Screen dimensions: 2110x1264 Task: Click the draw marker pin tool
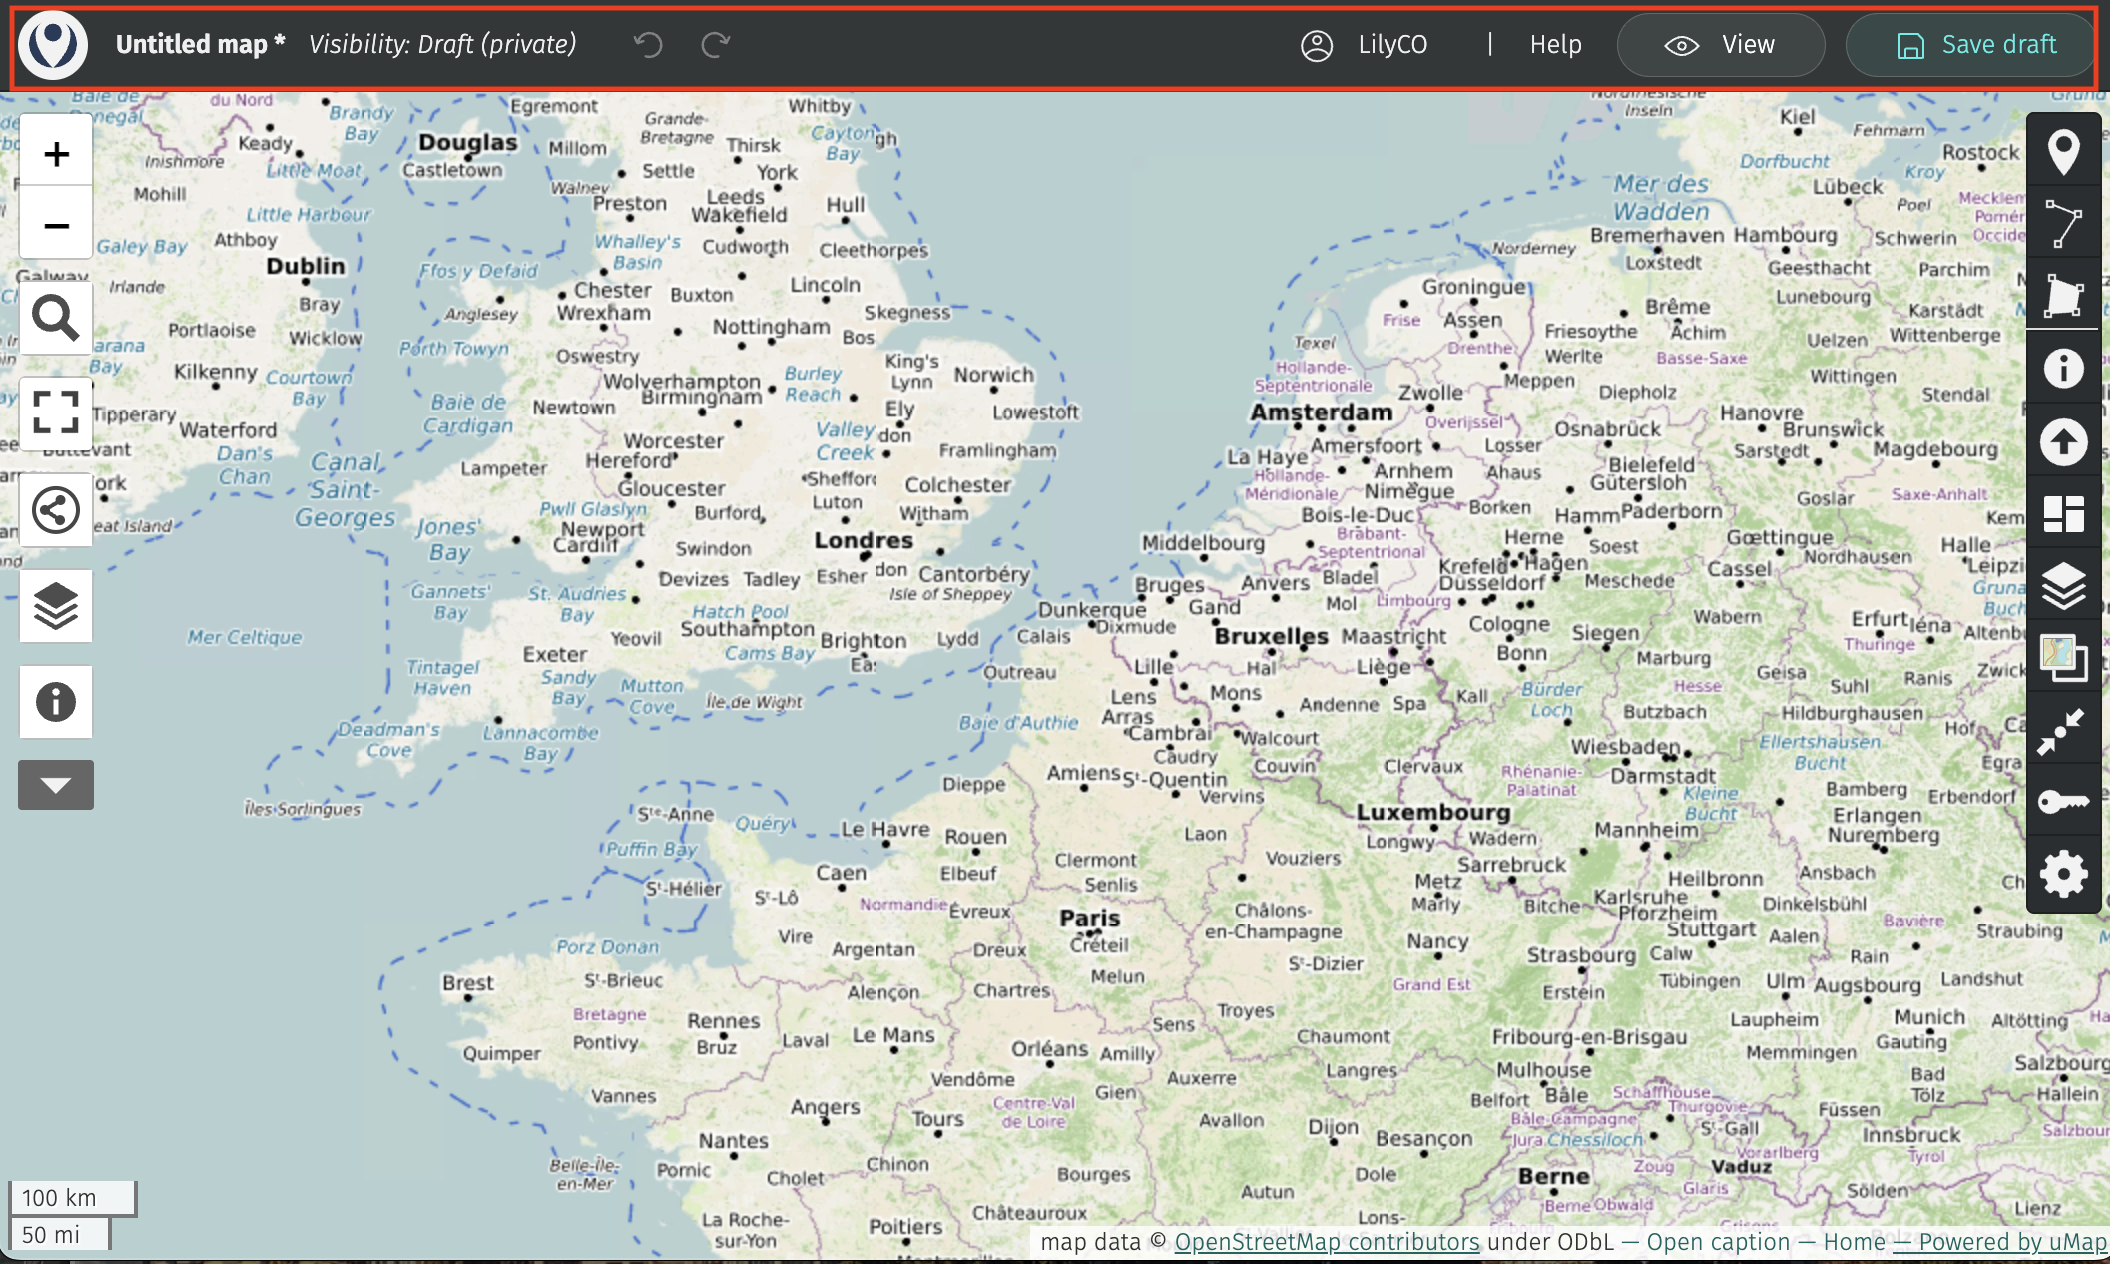[x=2063, y=151]
